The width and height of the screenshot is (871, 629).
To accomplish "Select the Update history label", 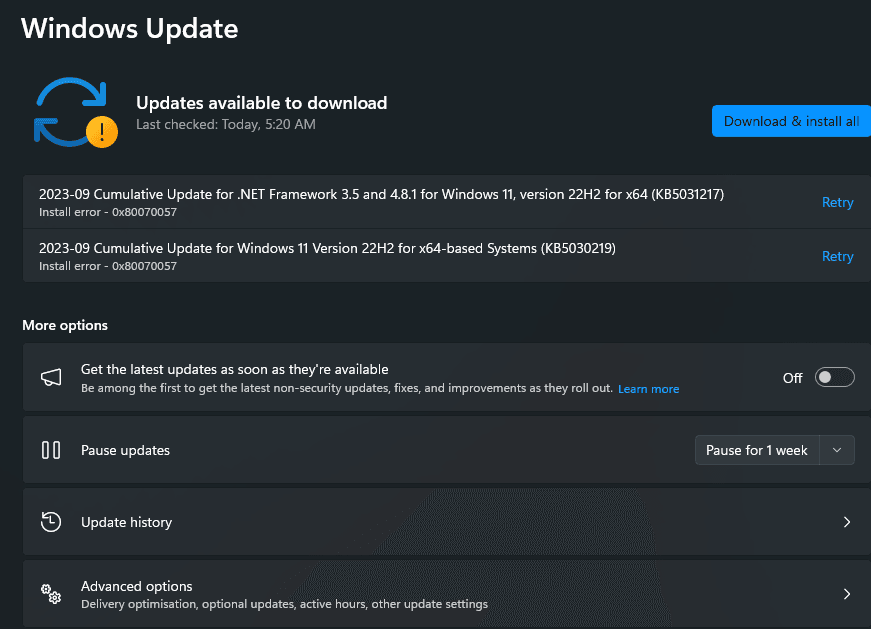I will (x=127, y=522).
